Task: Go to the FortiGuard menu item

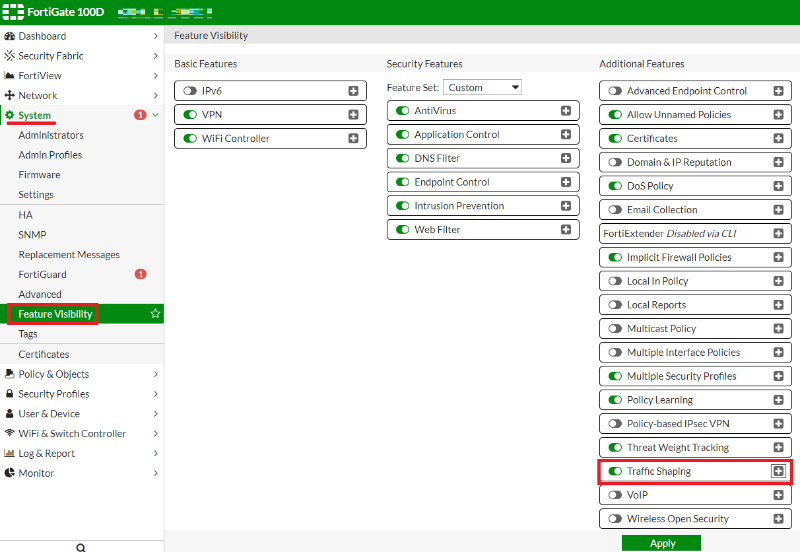Action: tap(42, 274)
